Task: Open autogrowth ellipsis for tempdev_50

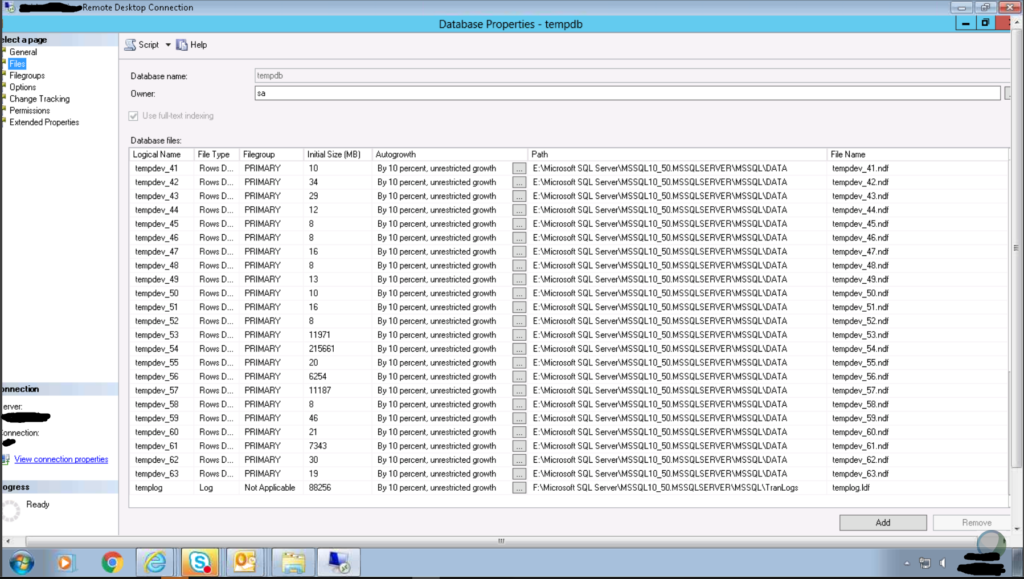Action: pyautogui.click(x=519, y=294)
